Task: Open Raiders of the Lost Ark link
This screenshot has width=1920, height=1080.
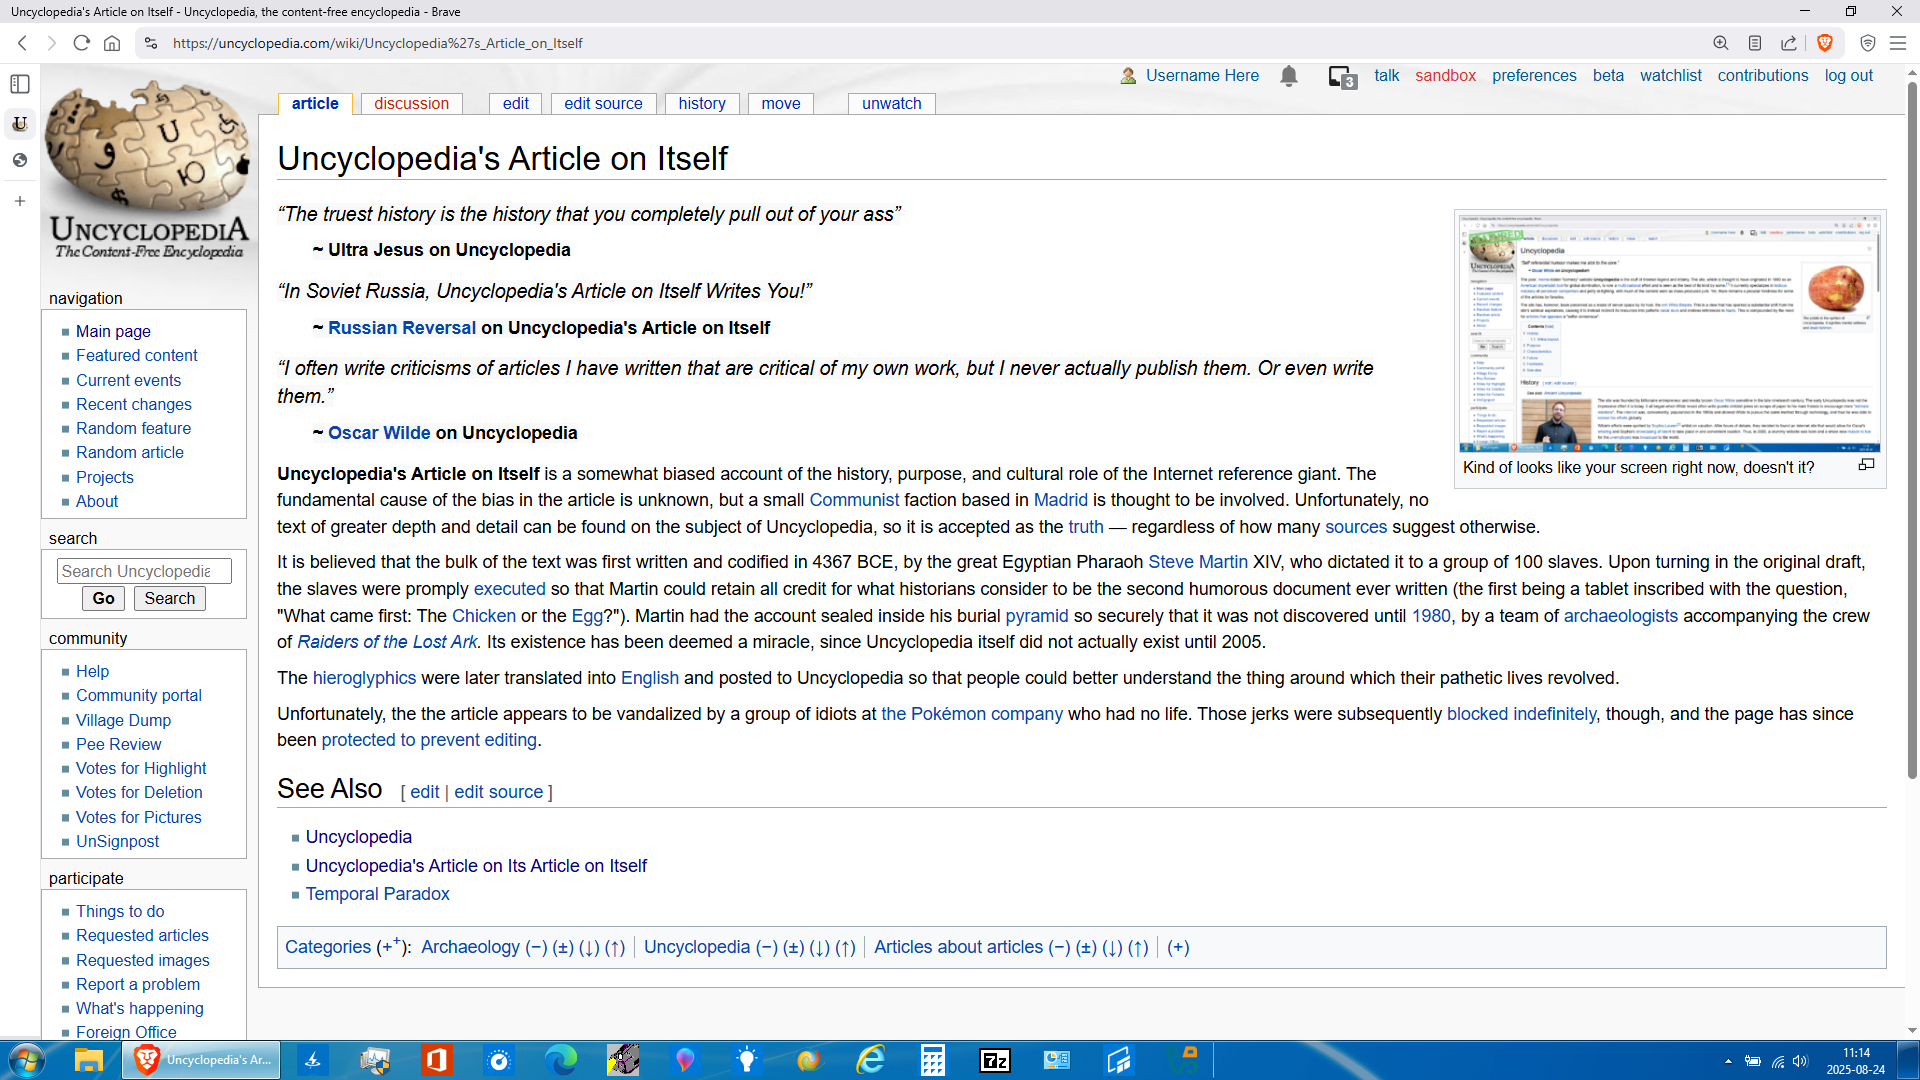Action: tap(387, 642)
